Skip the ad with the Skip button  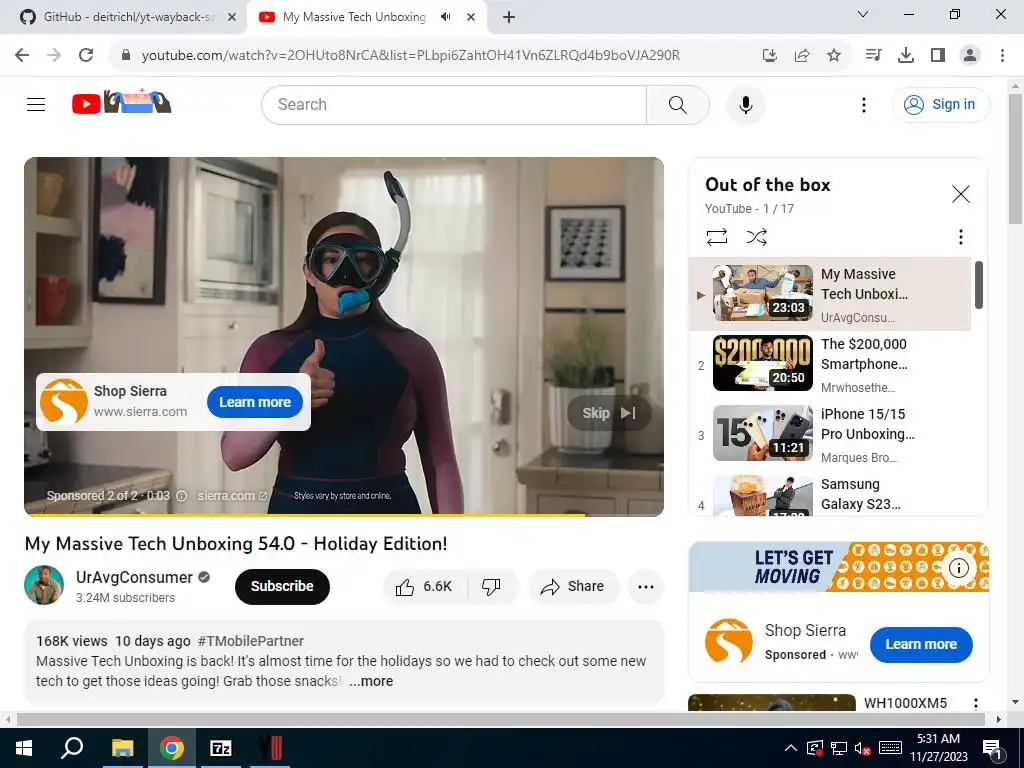coord(609,413)
